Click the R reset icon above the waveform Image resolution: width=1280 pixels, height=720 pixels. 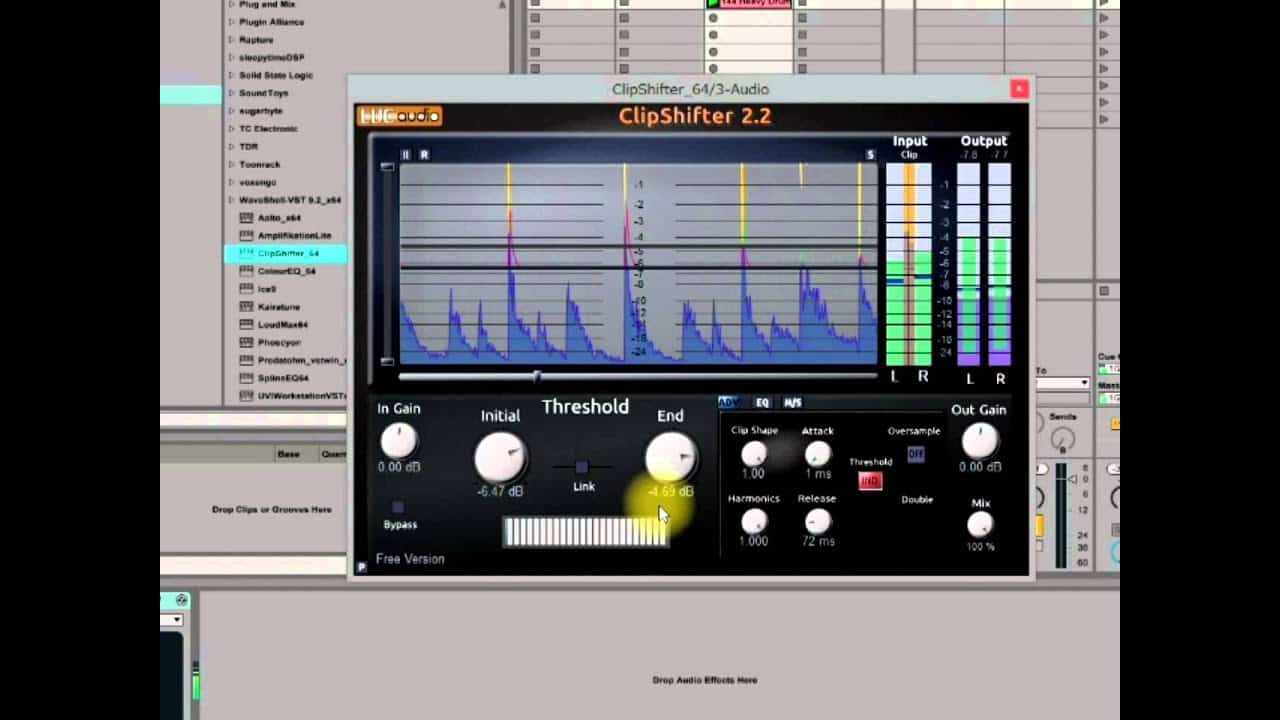tap(427, 155)
